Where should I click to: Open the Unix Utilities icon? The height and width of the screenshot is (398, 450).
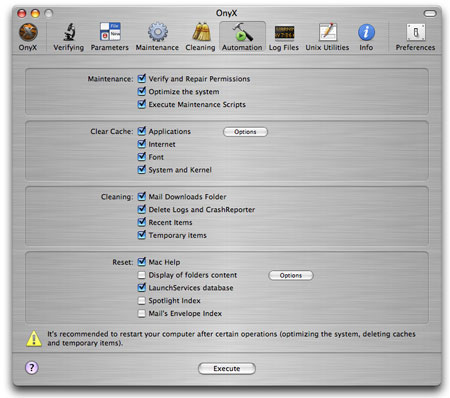coord(327,32)
